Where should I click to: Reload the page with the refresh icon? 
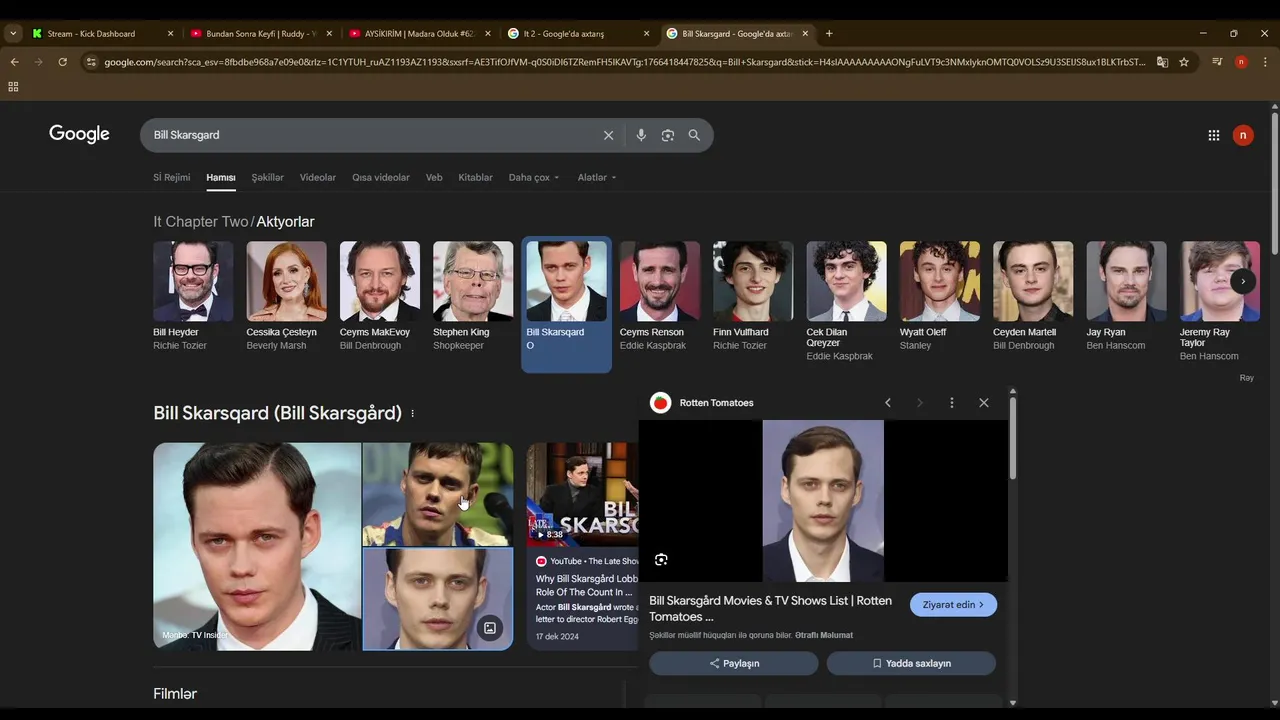point(62,62)
